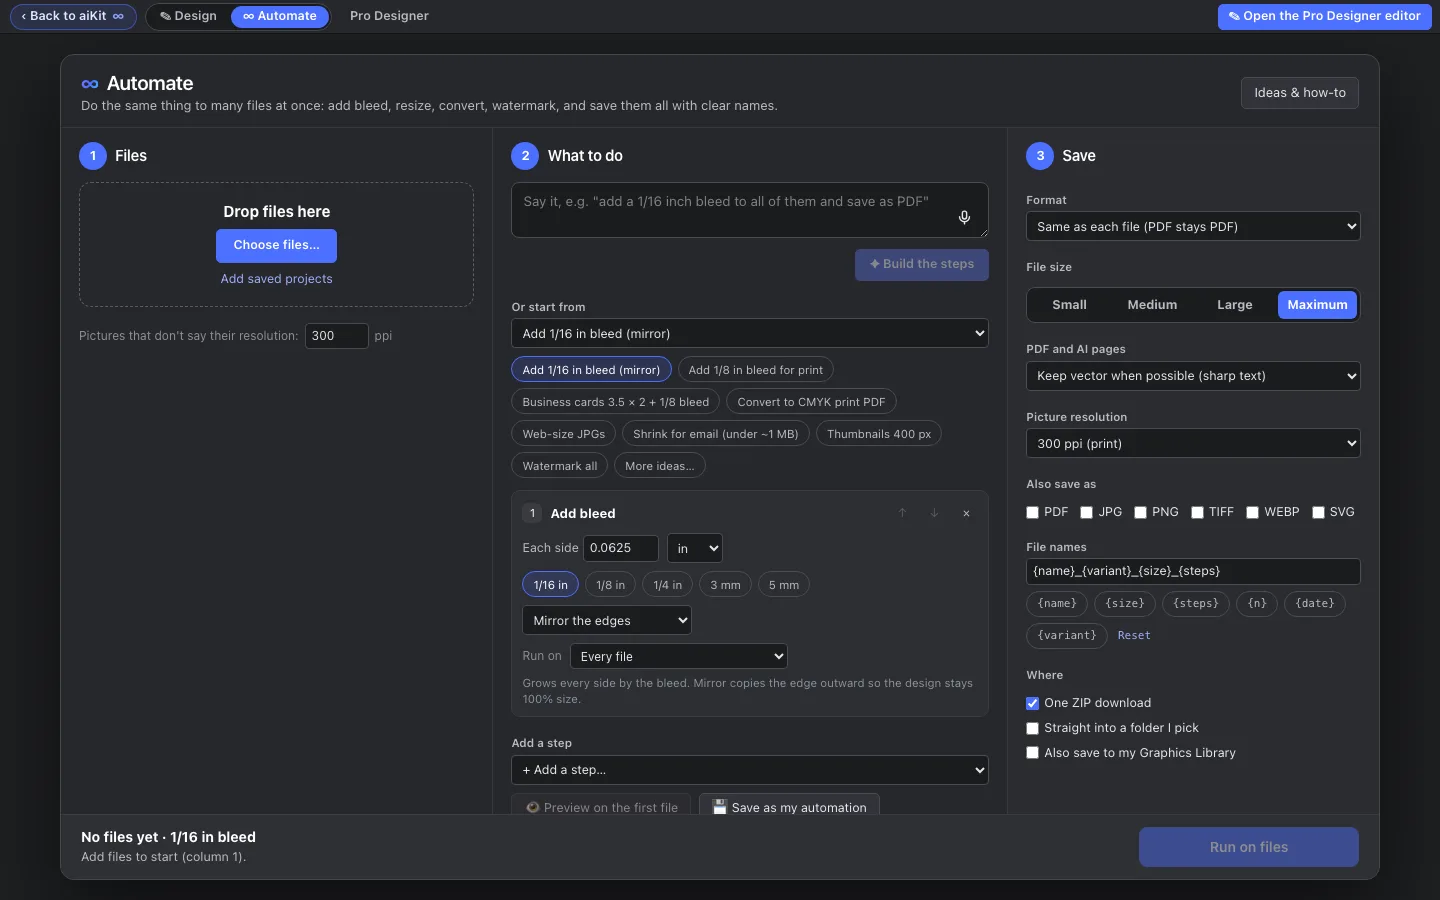Check the SVG also-save-as box

pos(1319,512)
